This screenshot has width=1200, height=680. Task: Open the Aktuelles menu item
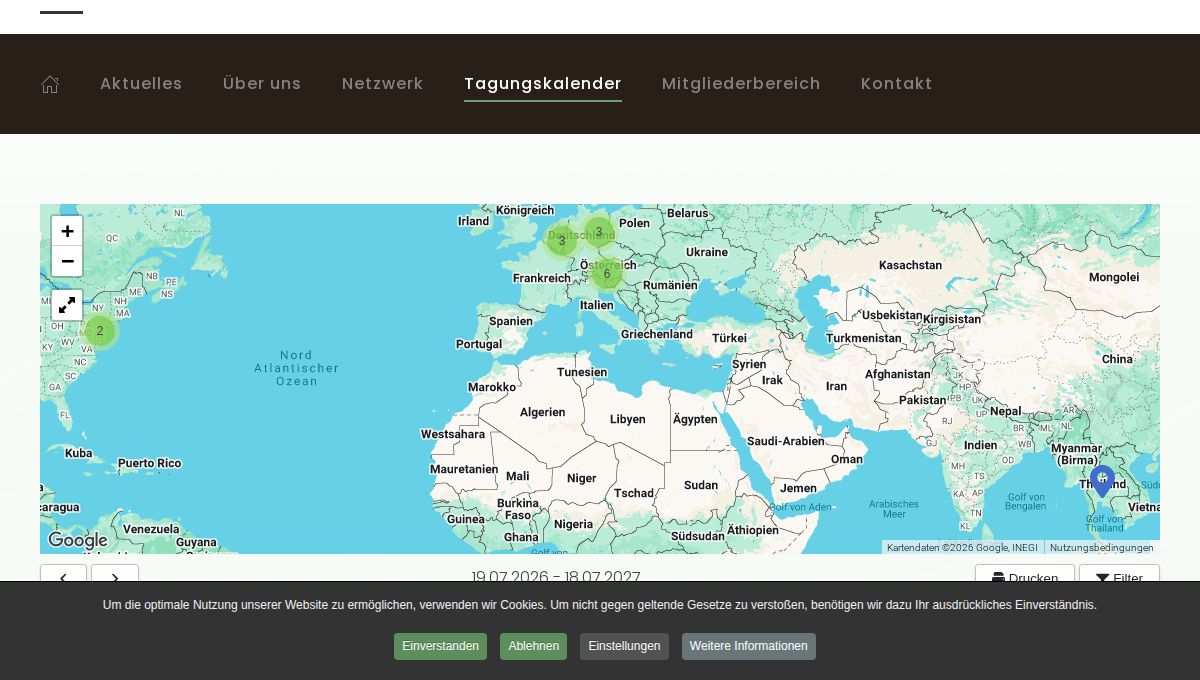(141, 84)
